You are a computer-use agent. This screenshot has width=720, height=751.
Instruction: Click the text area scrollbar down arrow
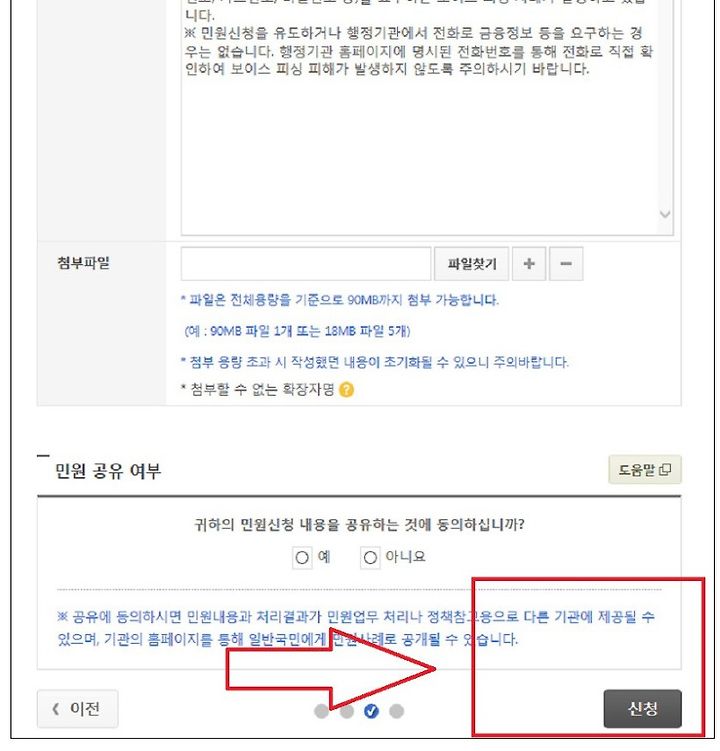pyautogui.click(x=665, y=214)
